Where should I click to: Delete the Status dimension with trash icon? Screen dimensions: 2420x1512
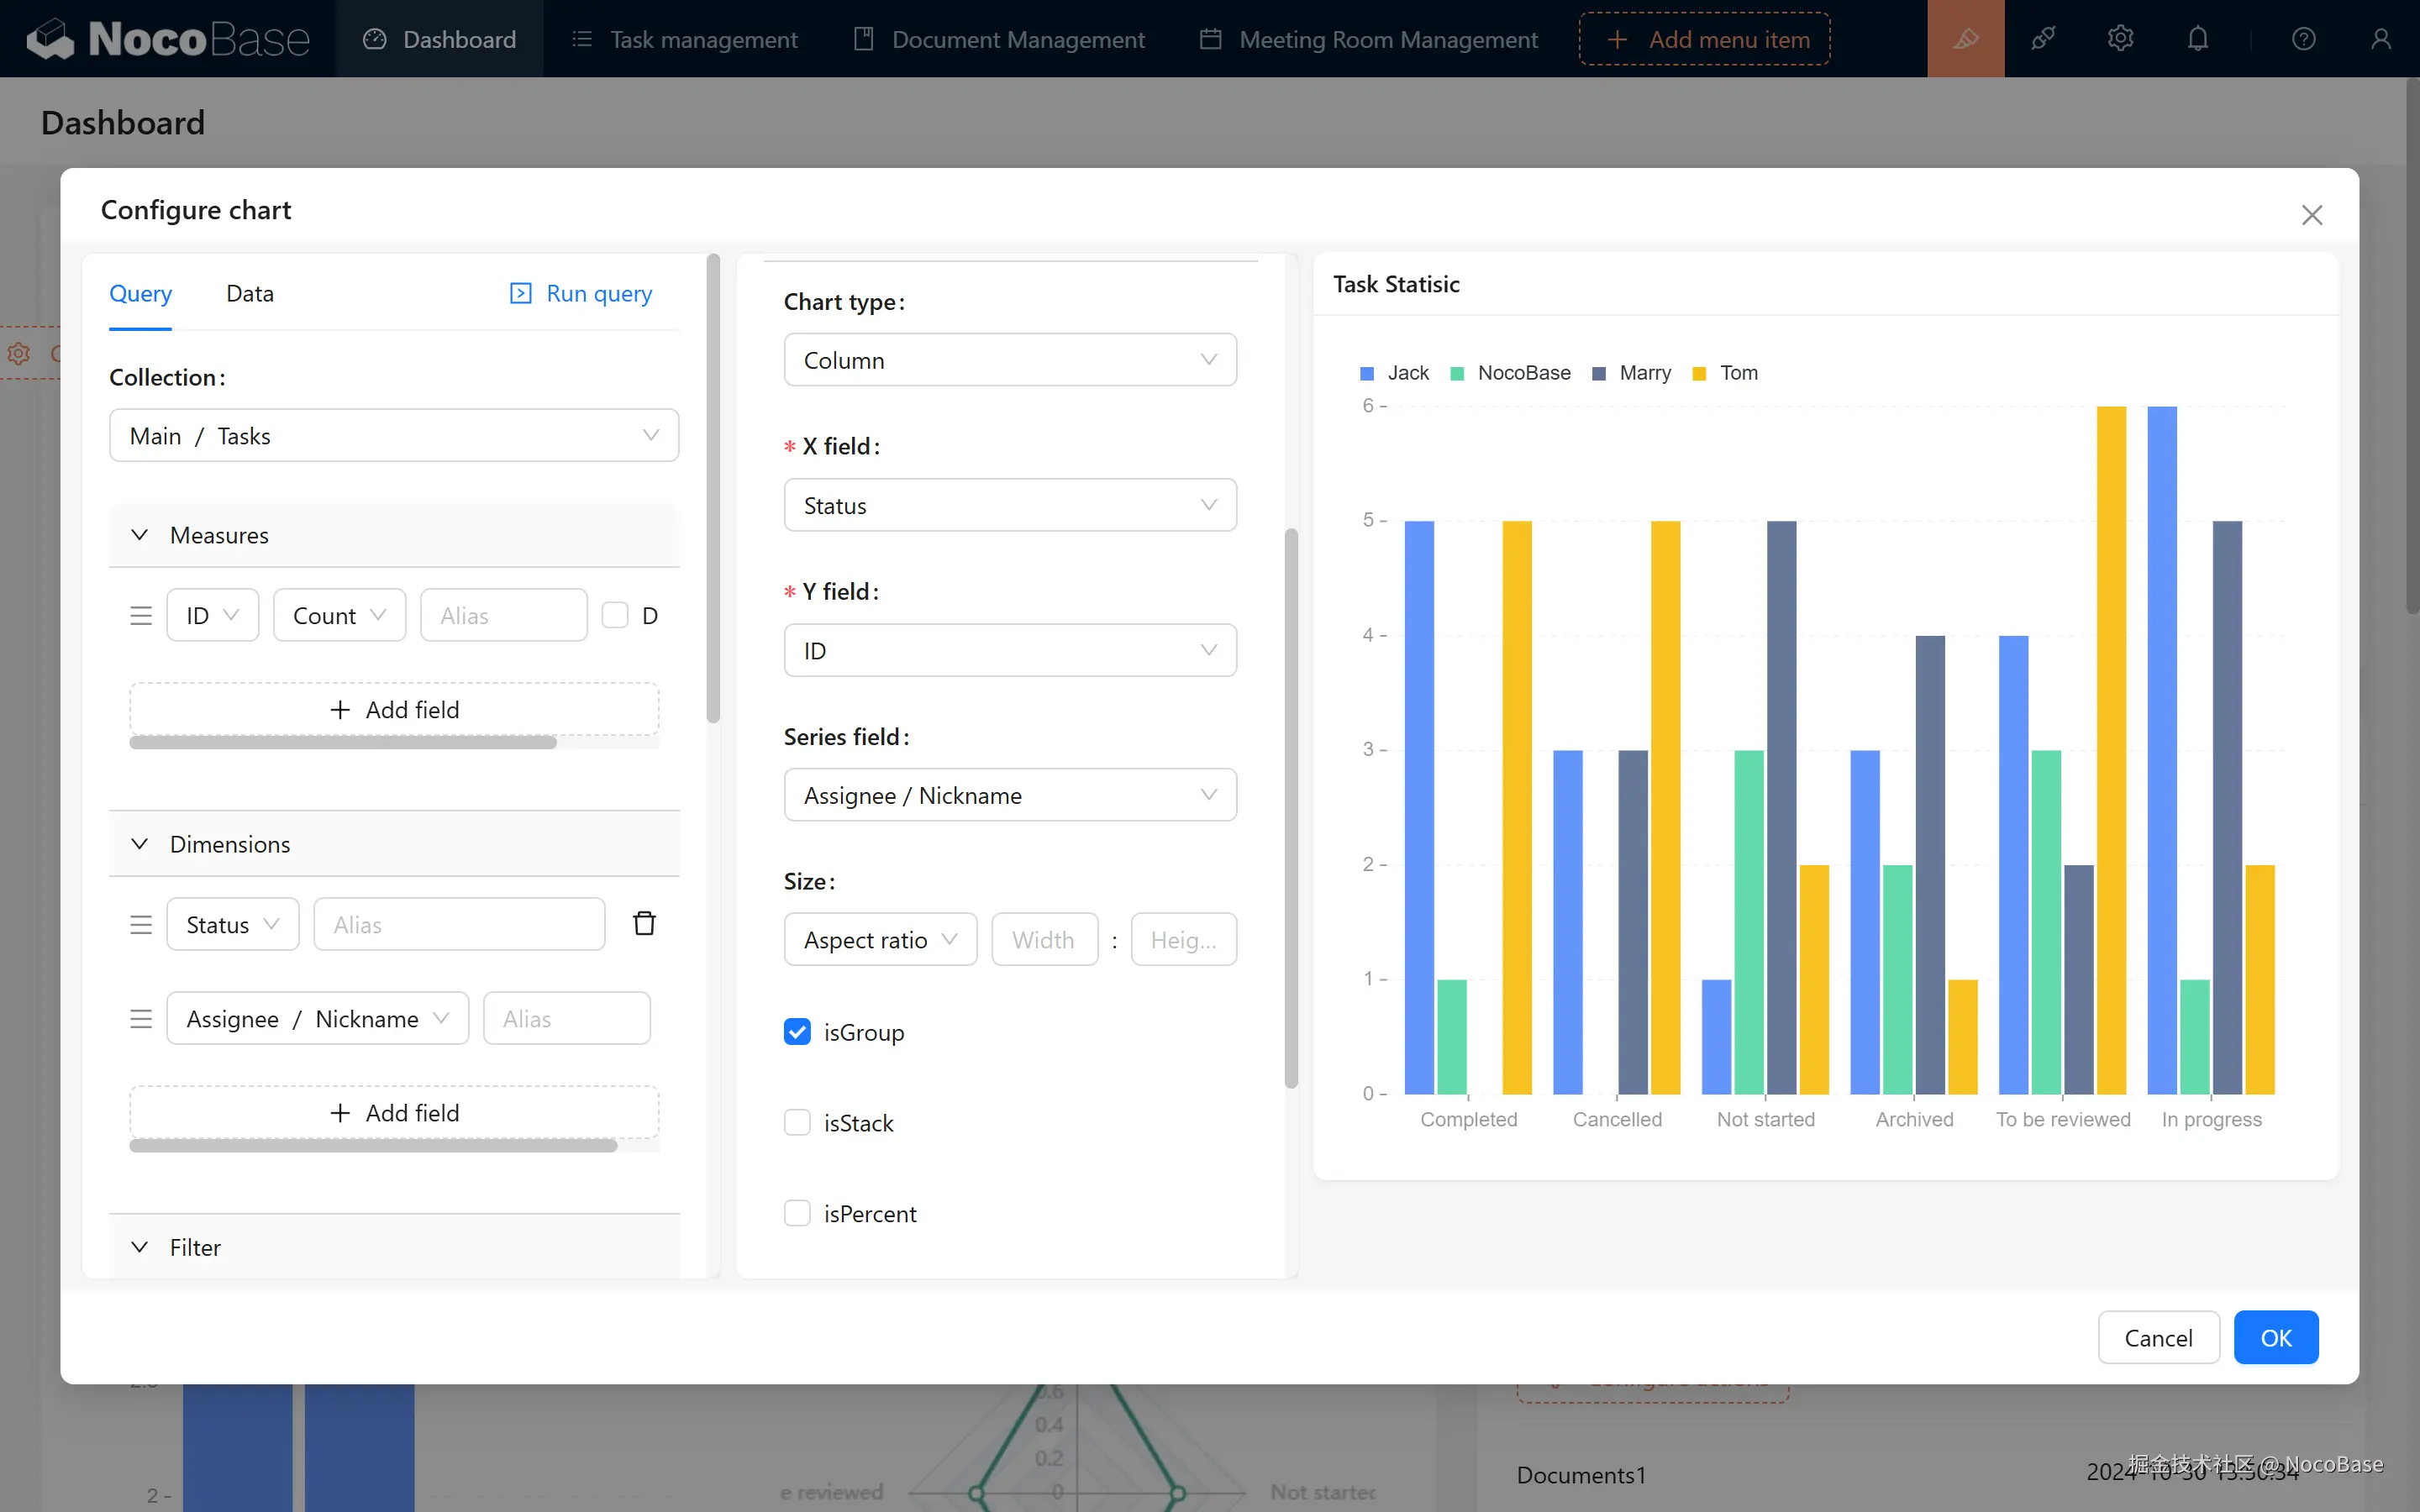point(644,924)
